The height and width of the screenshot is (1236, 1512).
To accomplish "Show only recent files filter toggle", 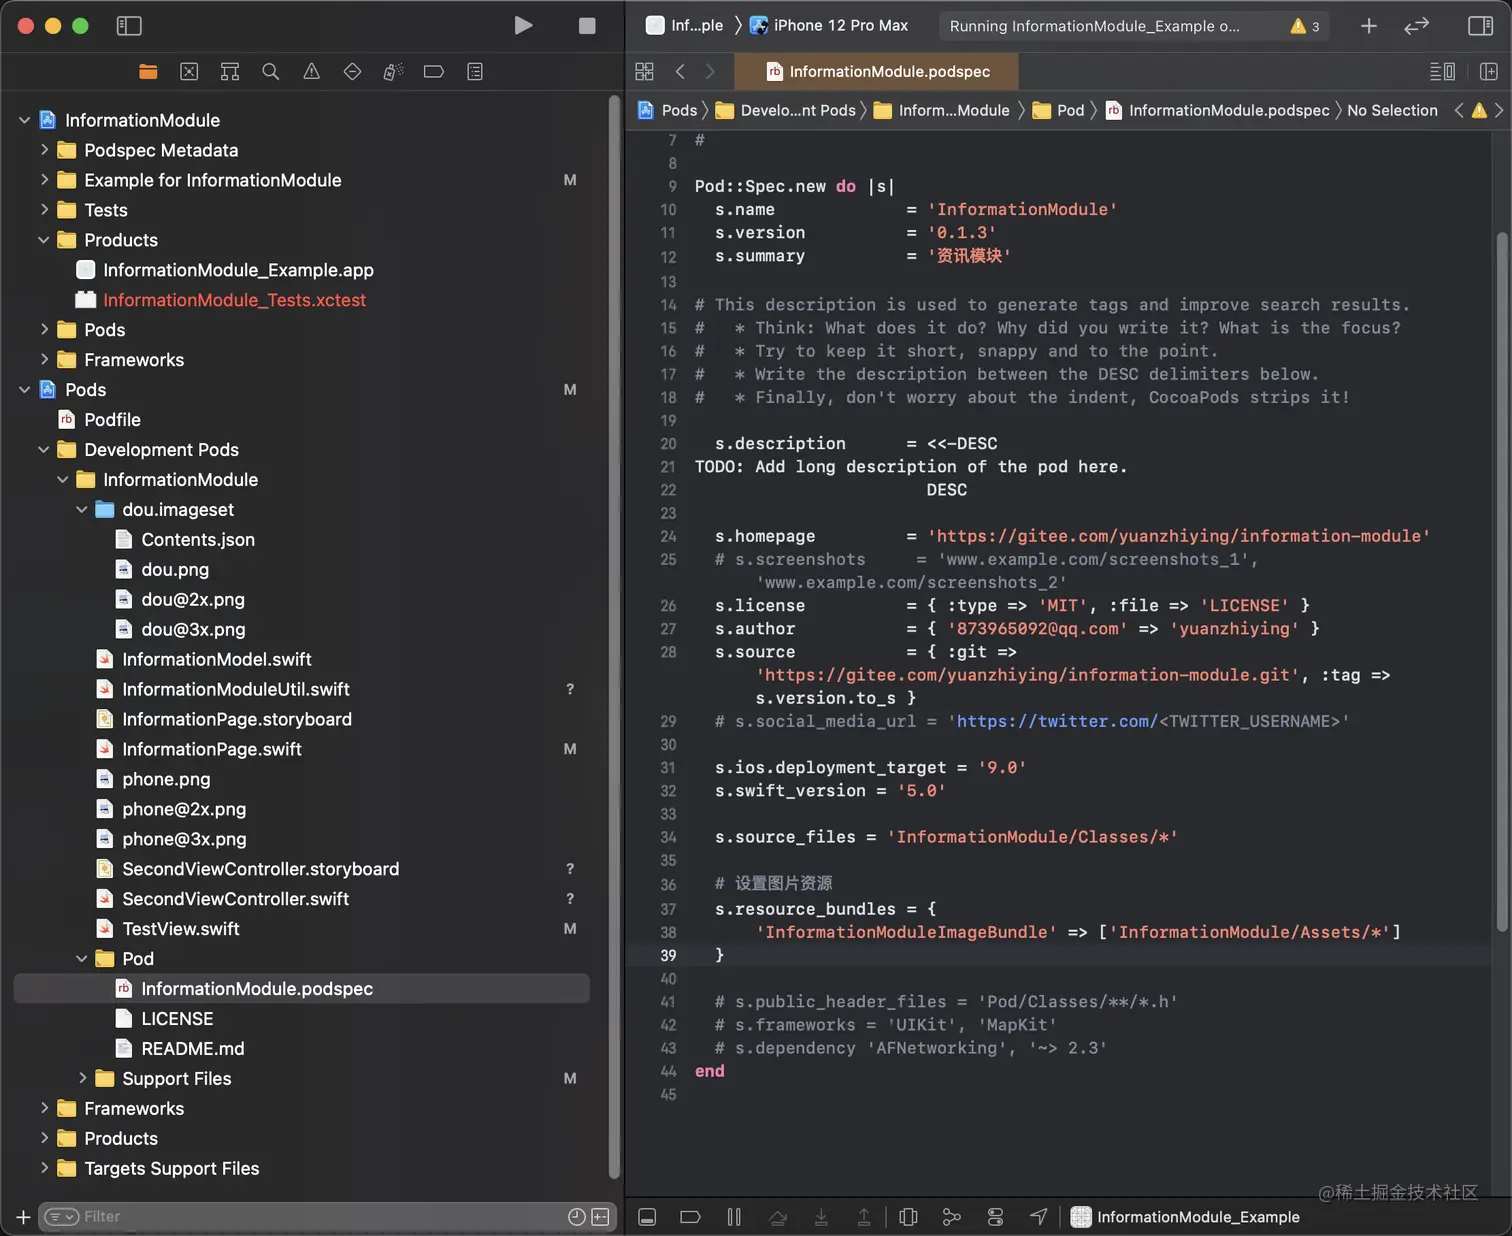I will (x=577, y=1217).
